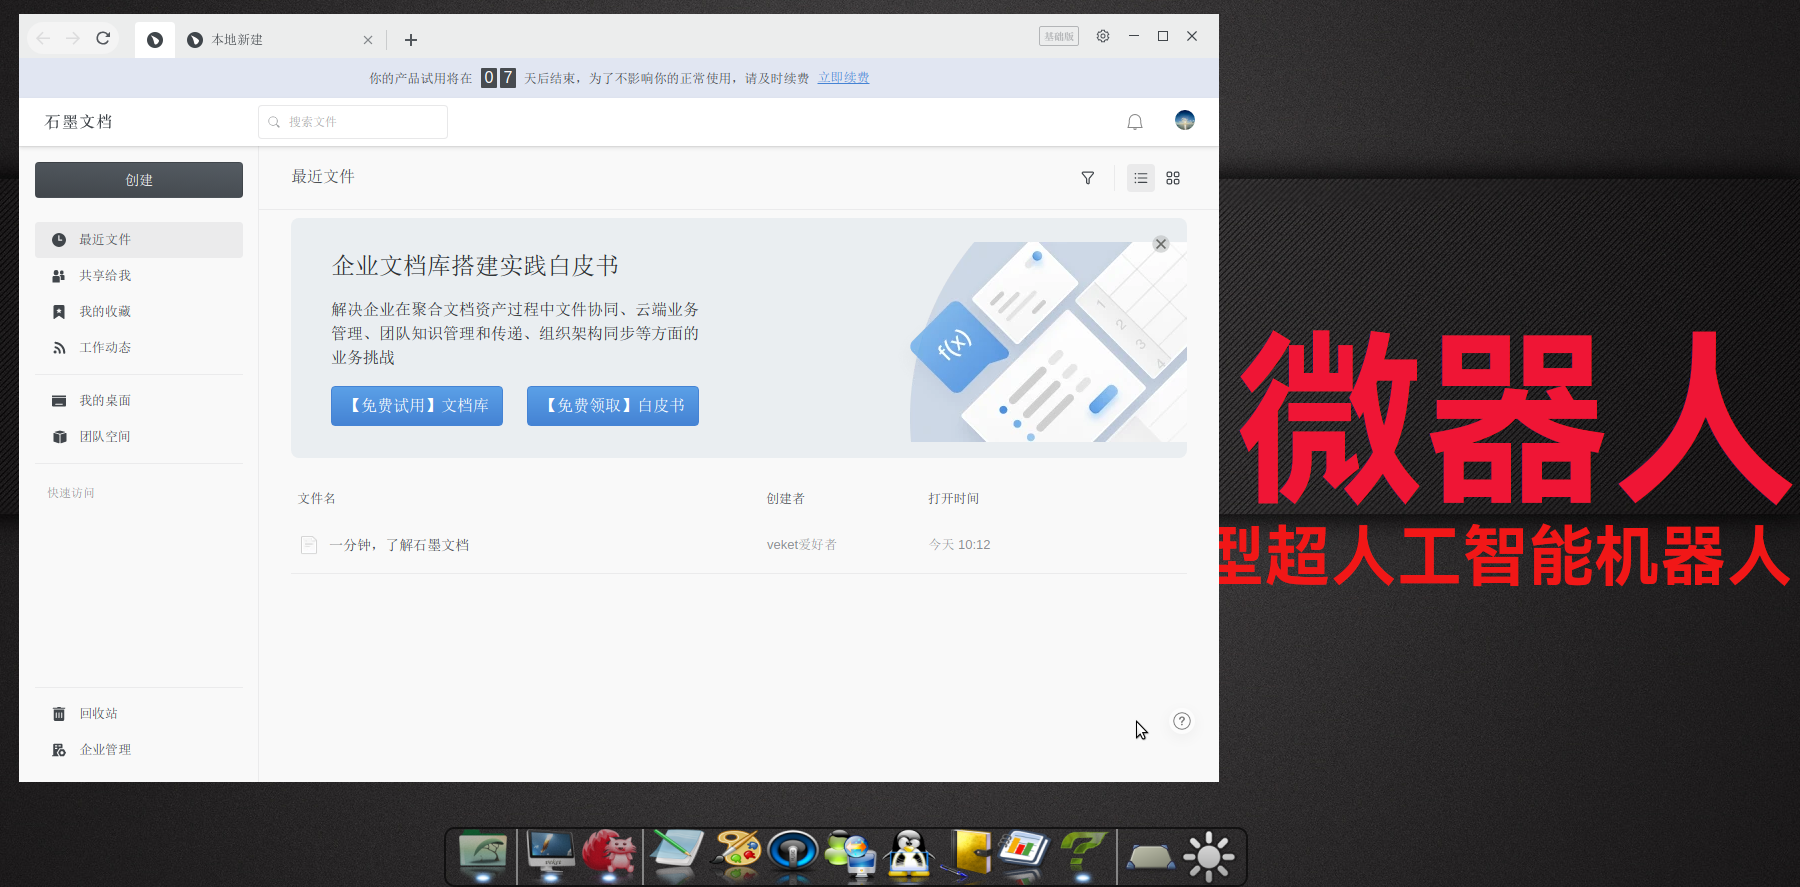Reload the page with refresh icon
The height and width of the screenshot is (887, 1800).
[x=103, y=38]
